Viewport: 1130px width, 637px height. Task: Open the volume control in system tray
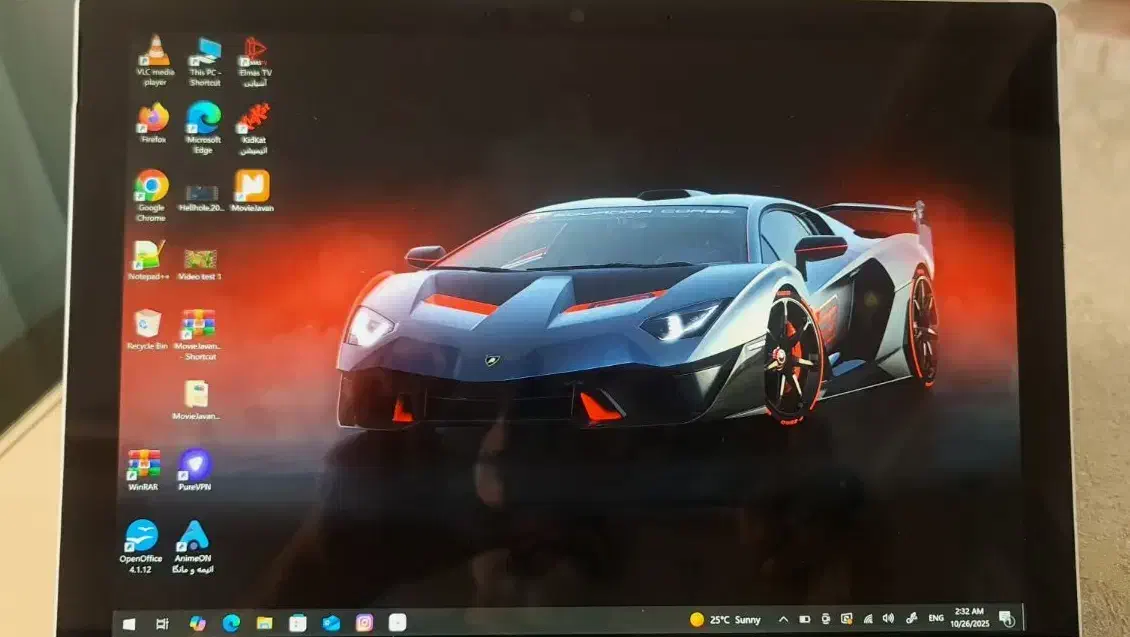tap(888, 619)
